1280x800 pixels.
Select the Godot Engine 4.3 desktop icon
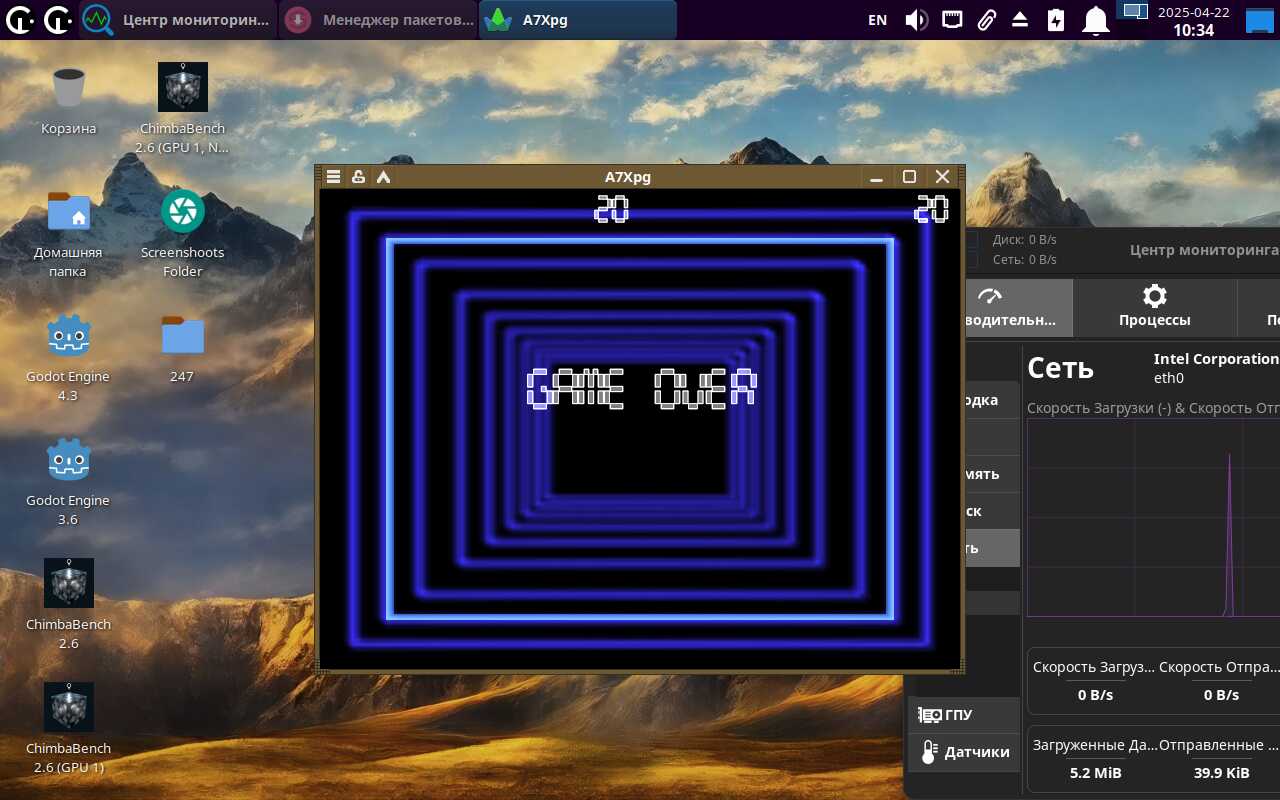point(68,357)
